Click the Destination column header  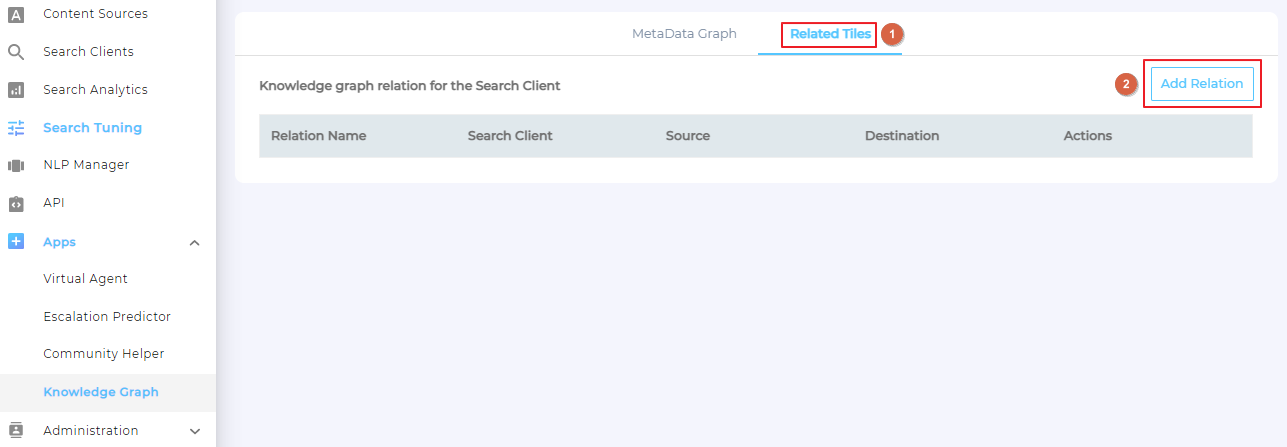coord(901,136)
